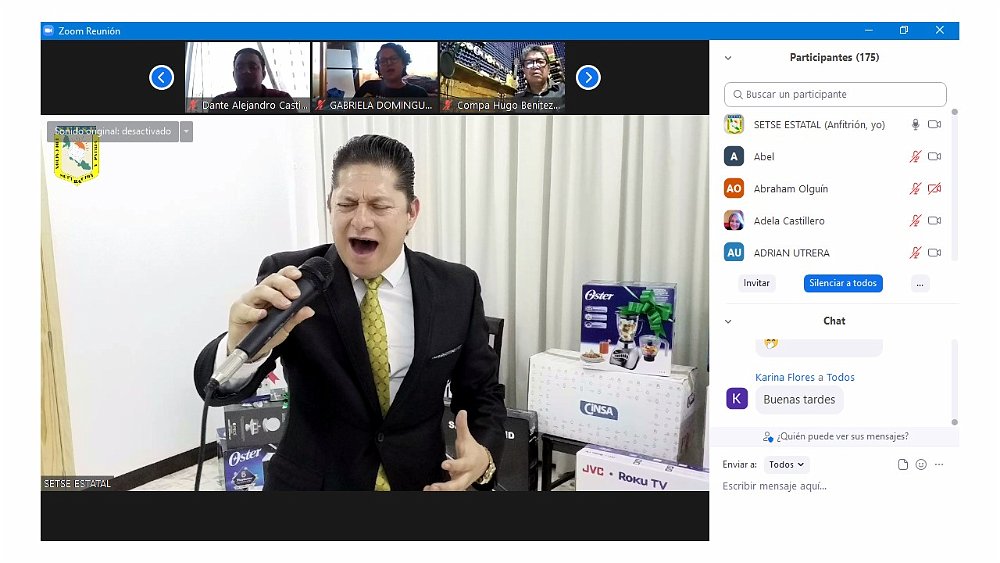This screenshot has width=1000, height=563.
Task: Go to the next video thumbnails page
Action: pyautogui.click(x=588, y=77)
